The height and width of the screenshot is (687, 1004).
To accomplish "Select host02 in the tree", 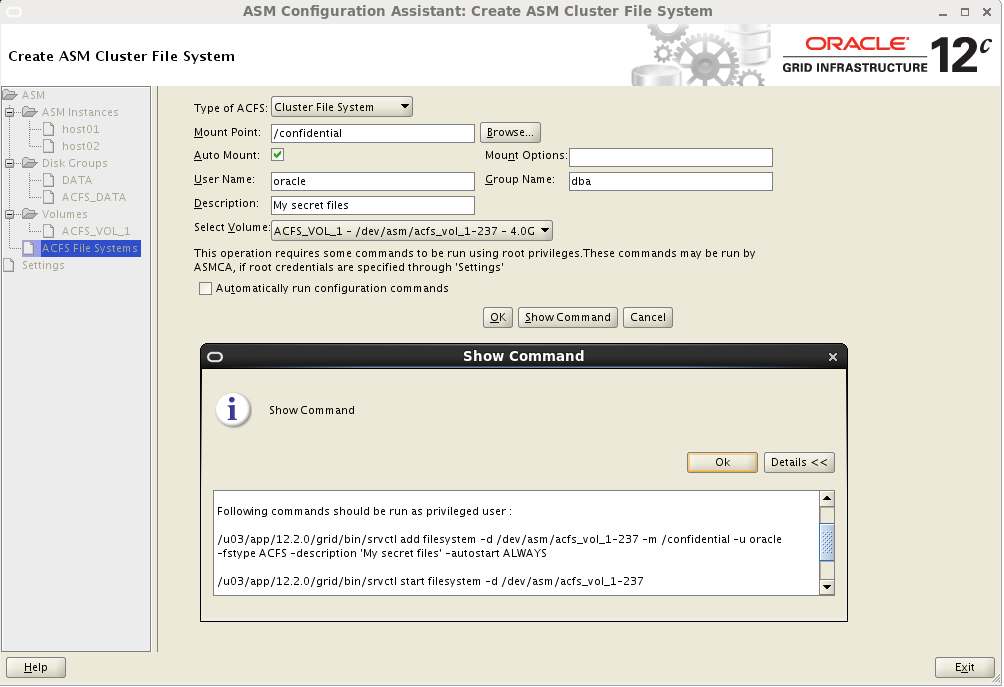I will tap(81, 146).
